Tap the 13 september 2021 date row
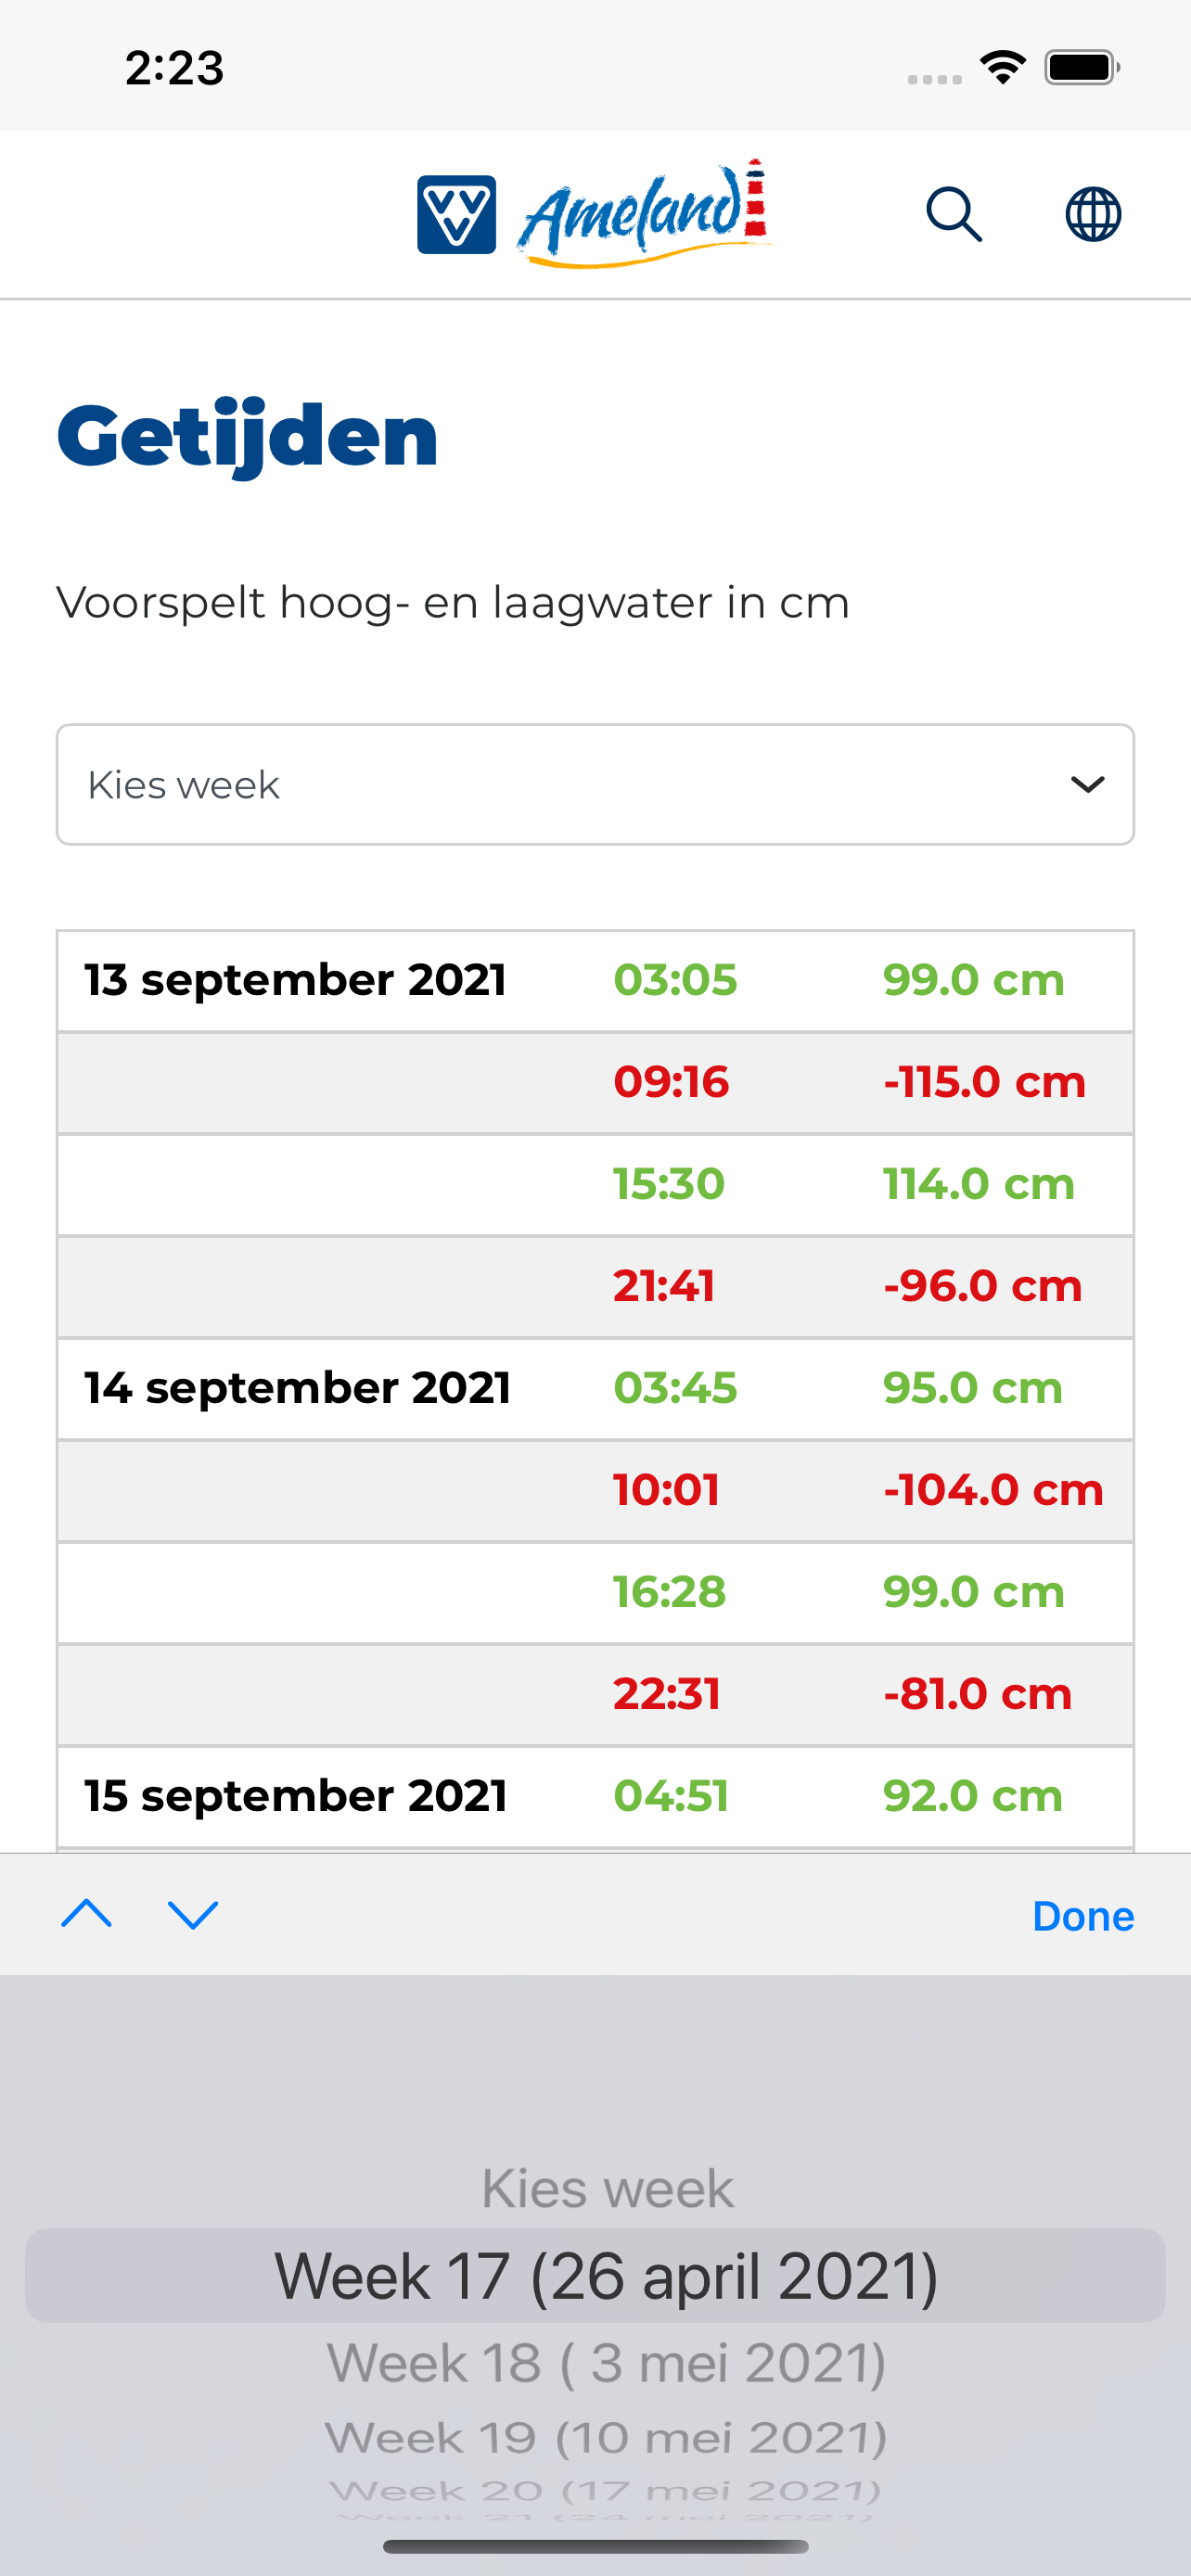The height and width of the screenshot is (2576, 1191). (595, 981)
